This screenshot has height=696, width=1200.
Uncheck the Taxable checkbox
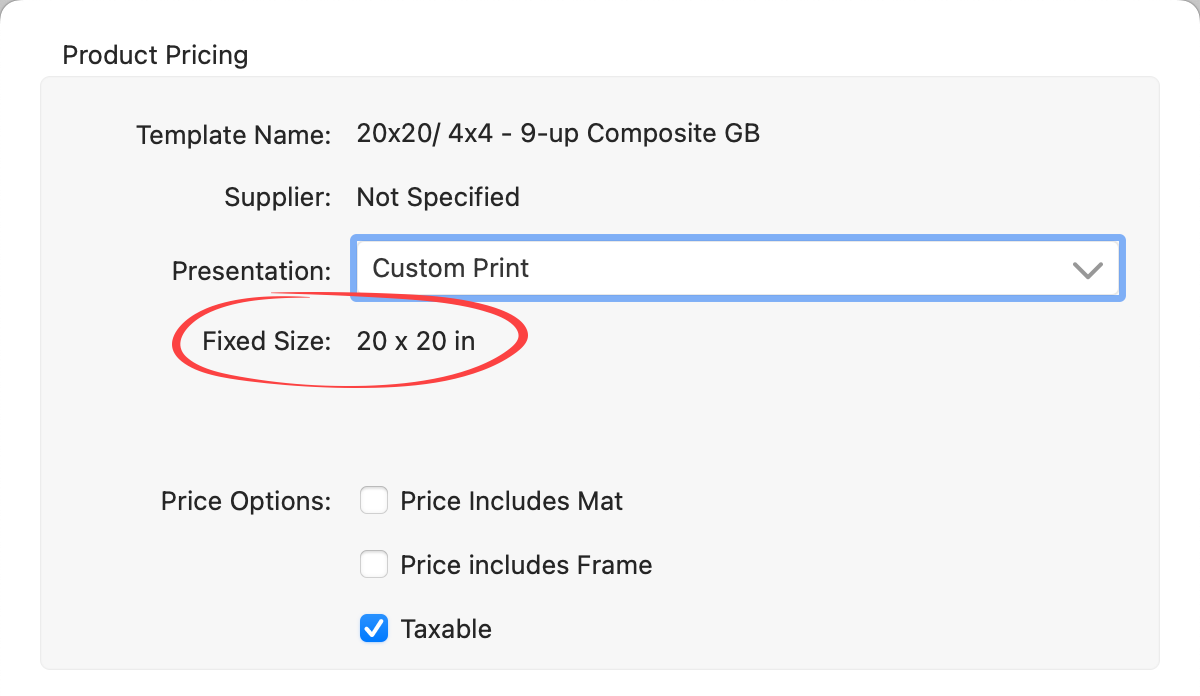pyautogui.click(x=374, y=629)
